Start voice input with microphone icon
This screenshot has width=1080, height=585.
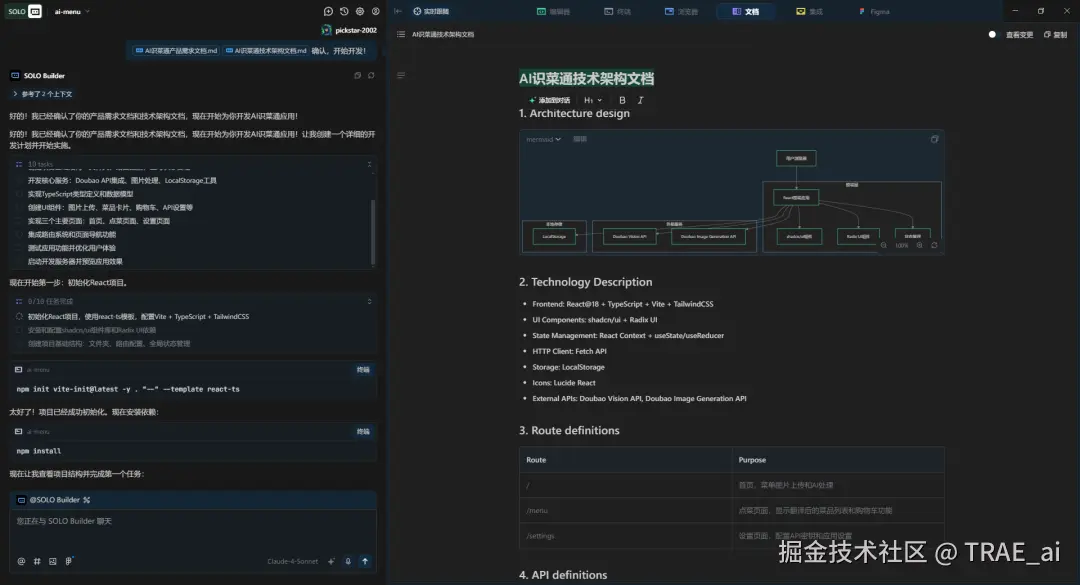348,561
